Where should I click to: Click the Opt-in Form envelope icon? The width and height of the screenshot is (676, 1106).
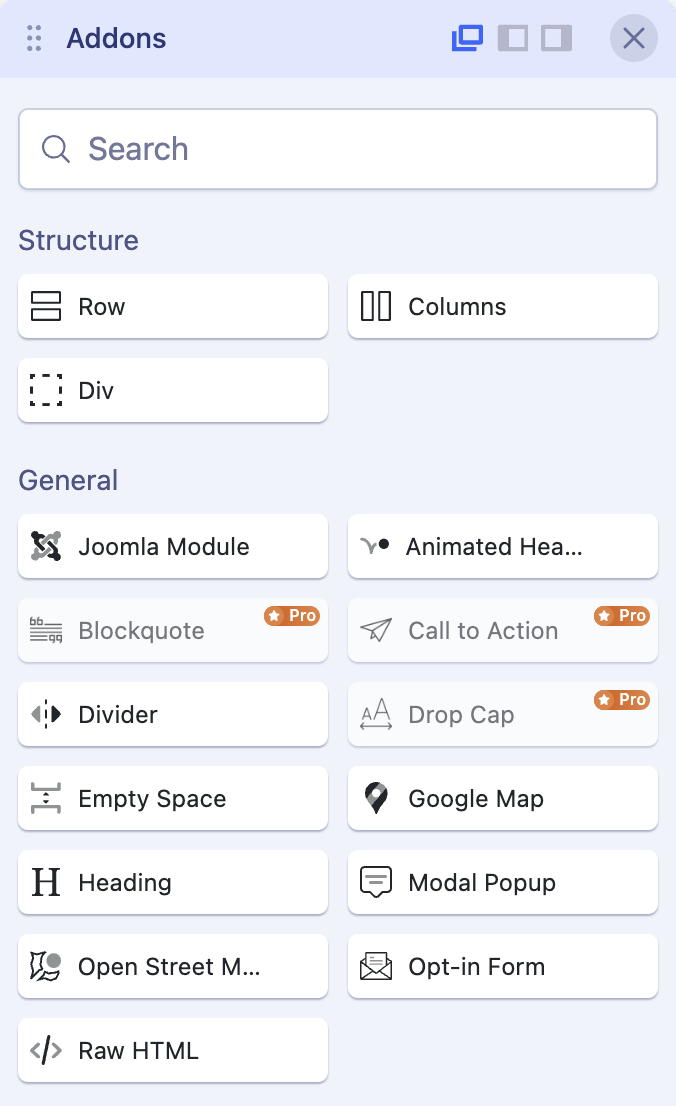[376, 967]
